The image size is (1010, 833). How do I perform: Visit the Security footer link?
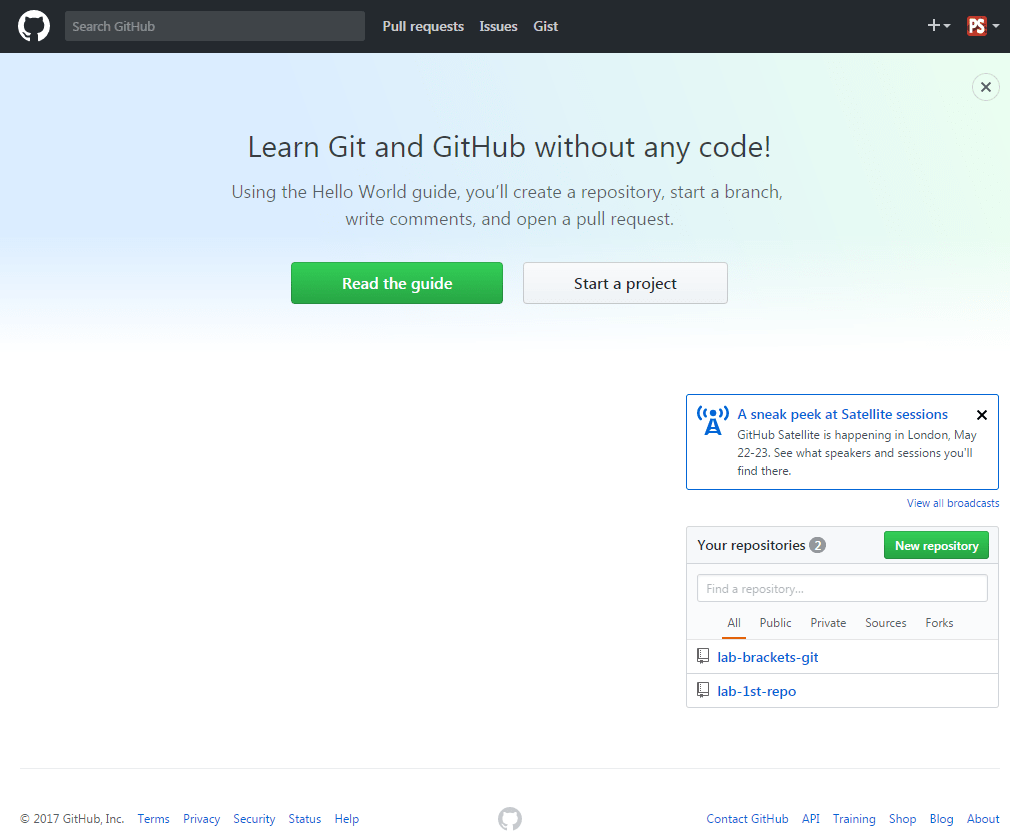(254, 819)
